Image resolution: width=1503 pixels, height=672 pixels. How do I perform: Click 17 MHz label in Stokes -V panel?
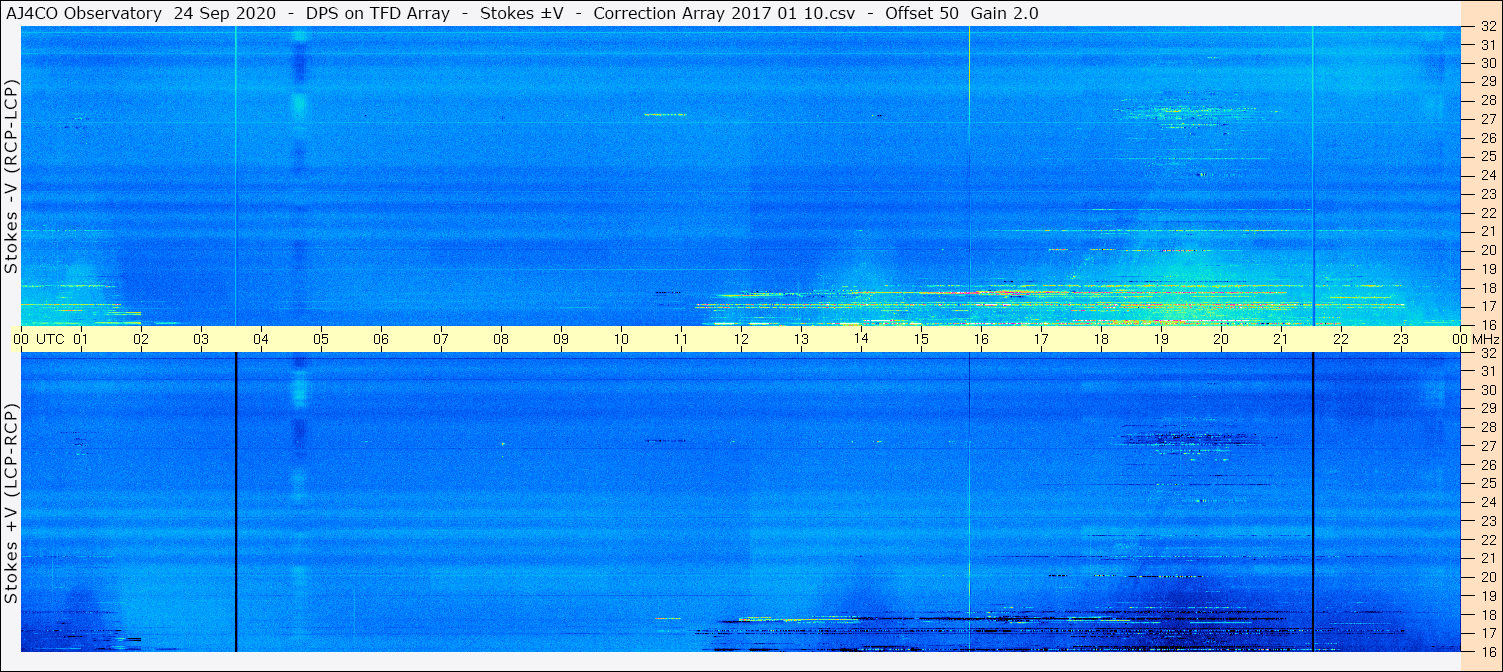(x=1487, y=306)
